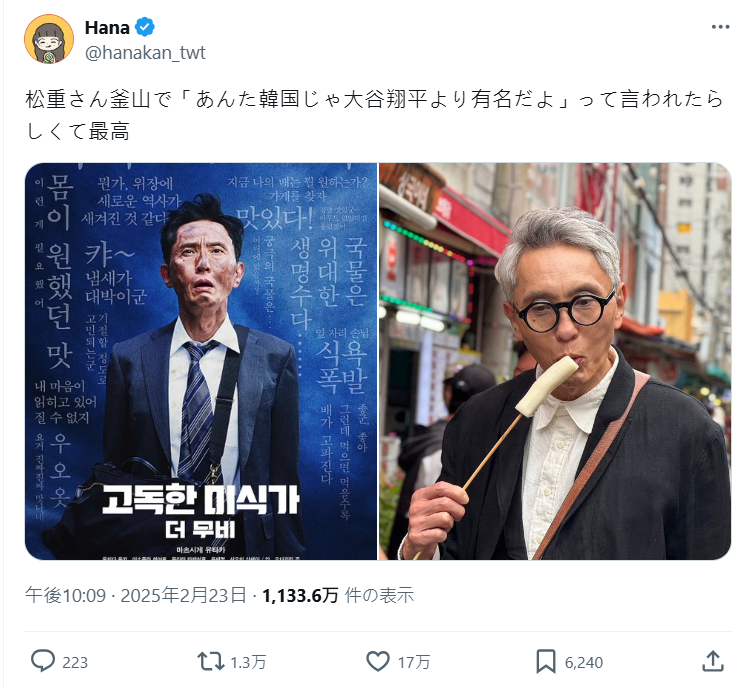Click the blue verified badge
742x688 pixels.
[x=145, y=27]
